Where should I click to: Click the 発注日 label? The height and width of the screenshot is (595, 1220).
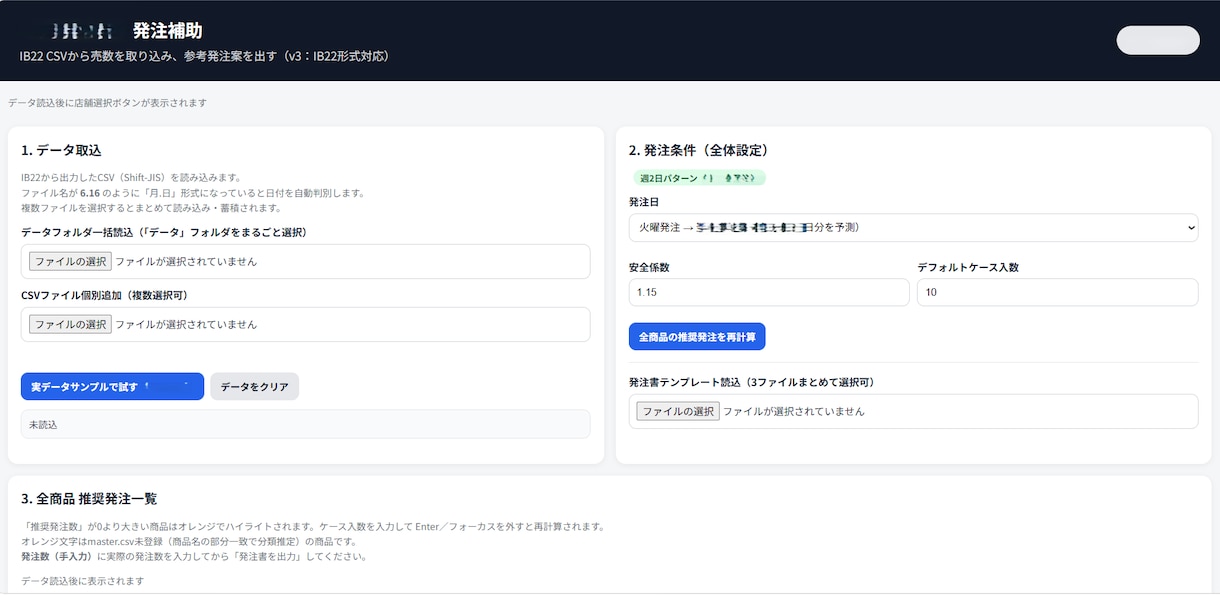click(644, 202)
